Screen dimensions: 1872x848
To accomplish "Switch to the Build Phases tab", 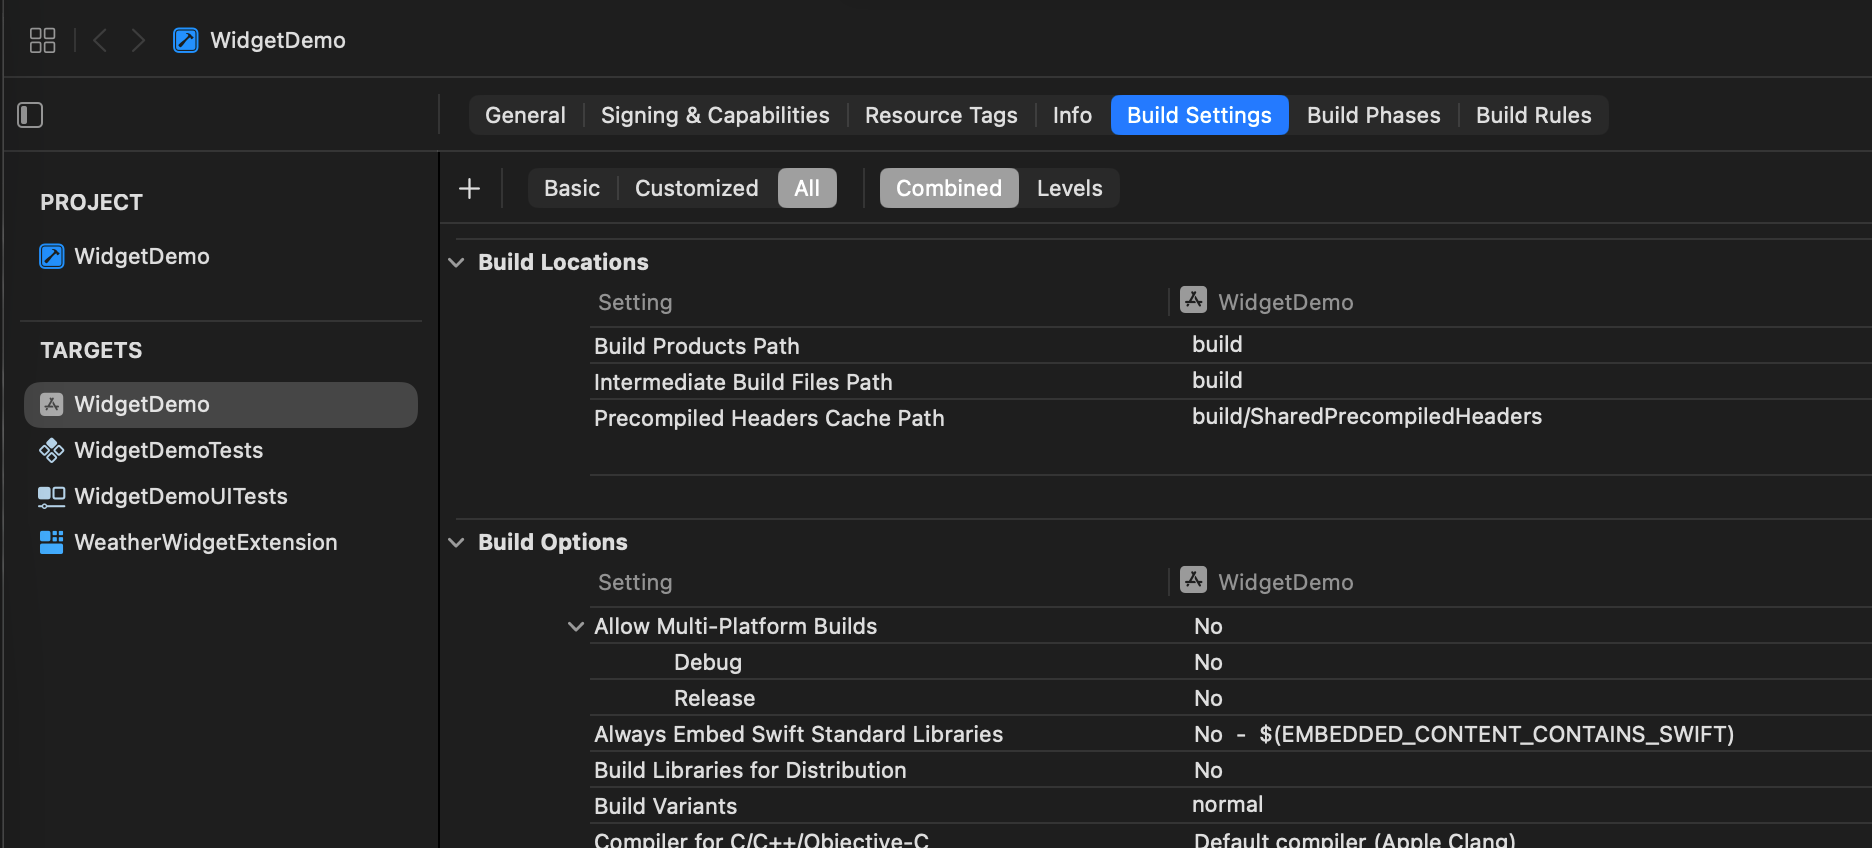I will [1373, 115].
